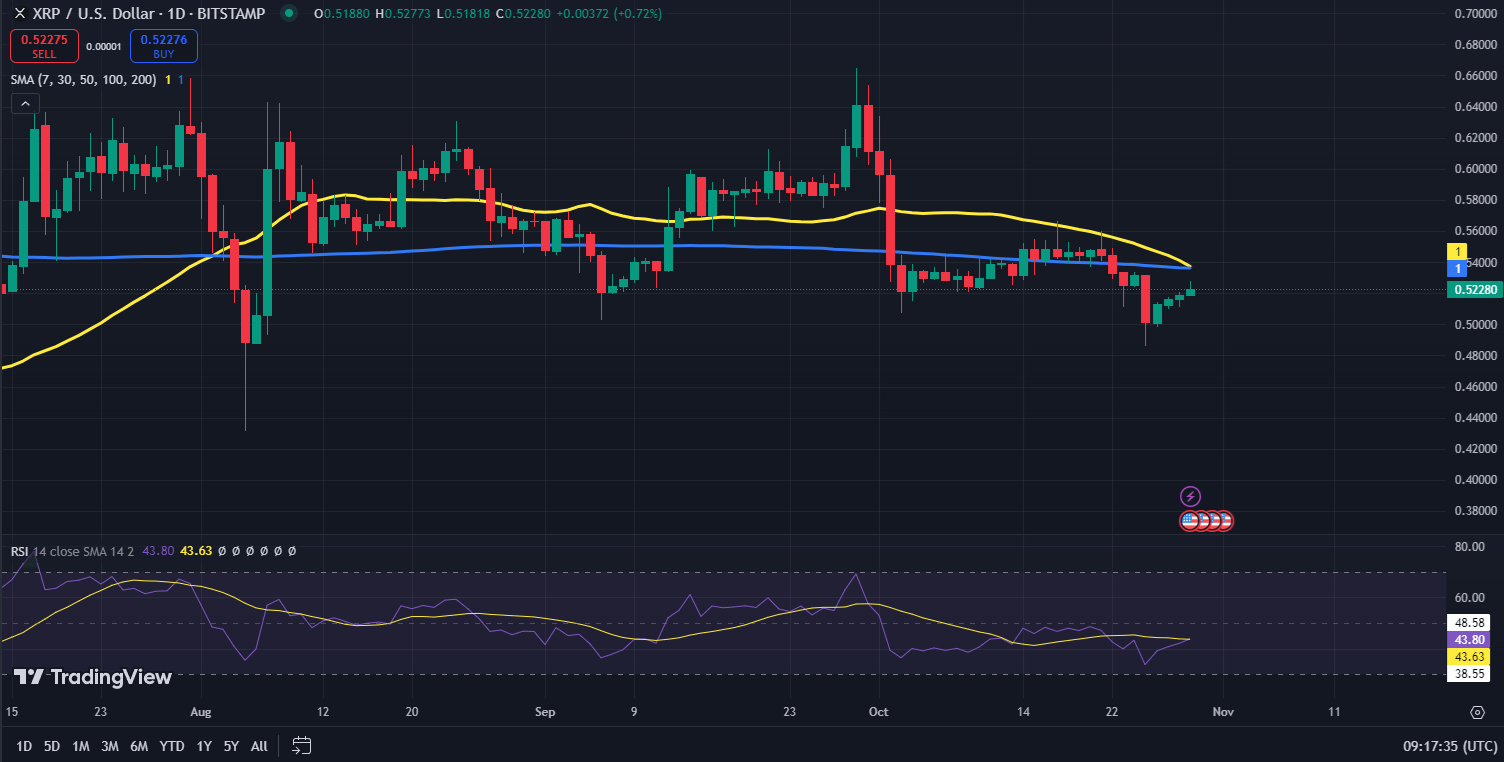Click the 0.00001 spread value
Viewport: 1504px width, 762px height.
click(x=104, y=46)
